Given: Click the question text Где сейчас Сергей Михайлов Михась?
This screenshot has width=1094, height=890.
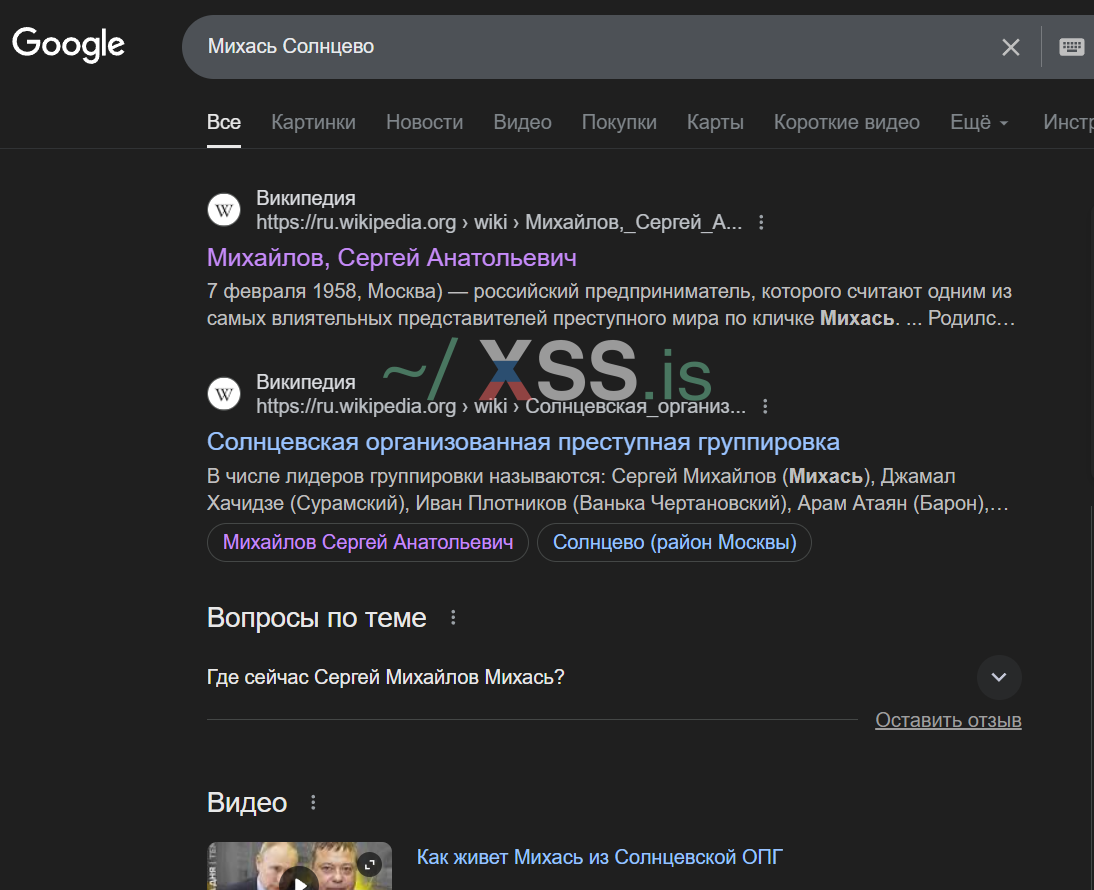Looking at the screenshot, I should point(385,677).
